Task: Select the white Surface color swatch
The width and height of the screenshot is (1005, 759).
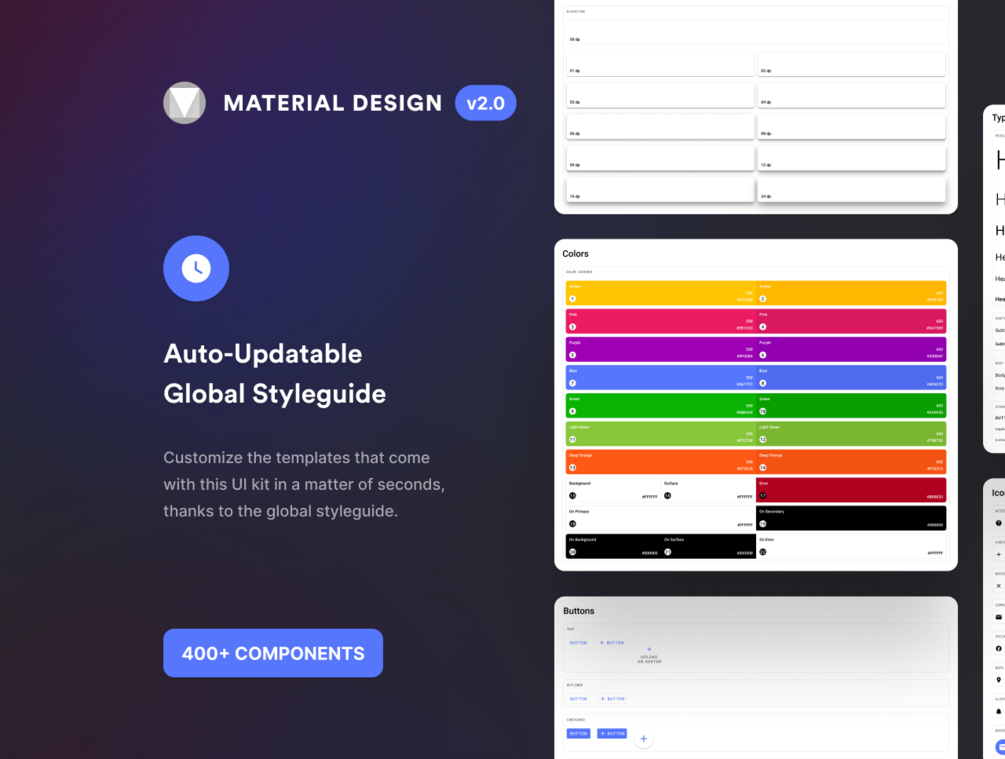Action: coord(708,490)
